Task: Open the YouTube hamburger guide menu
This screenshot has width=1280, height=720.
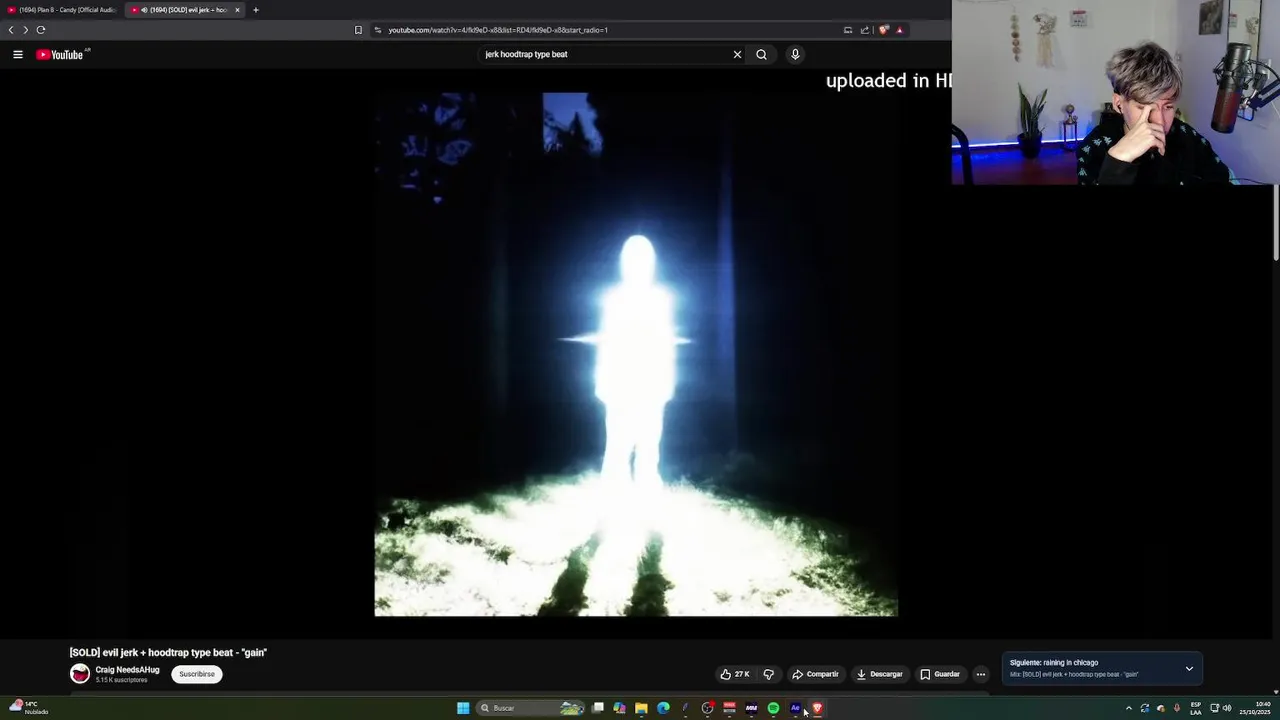Action: coord(18,55)
